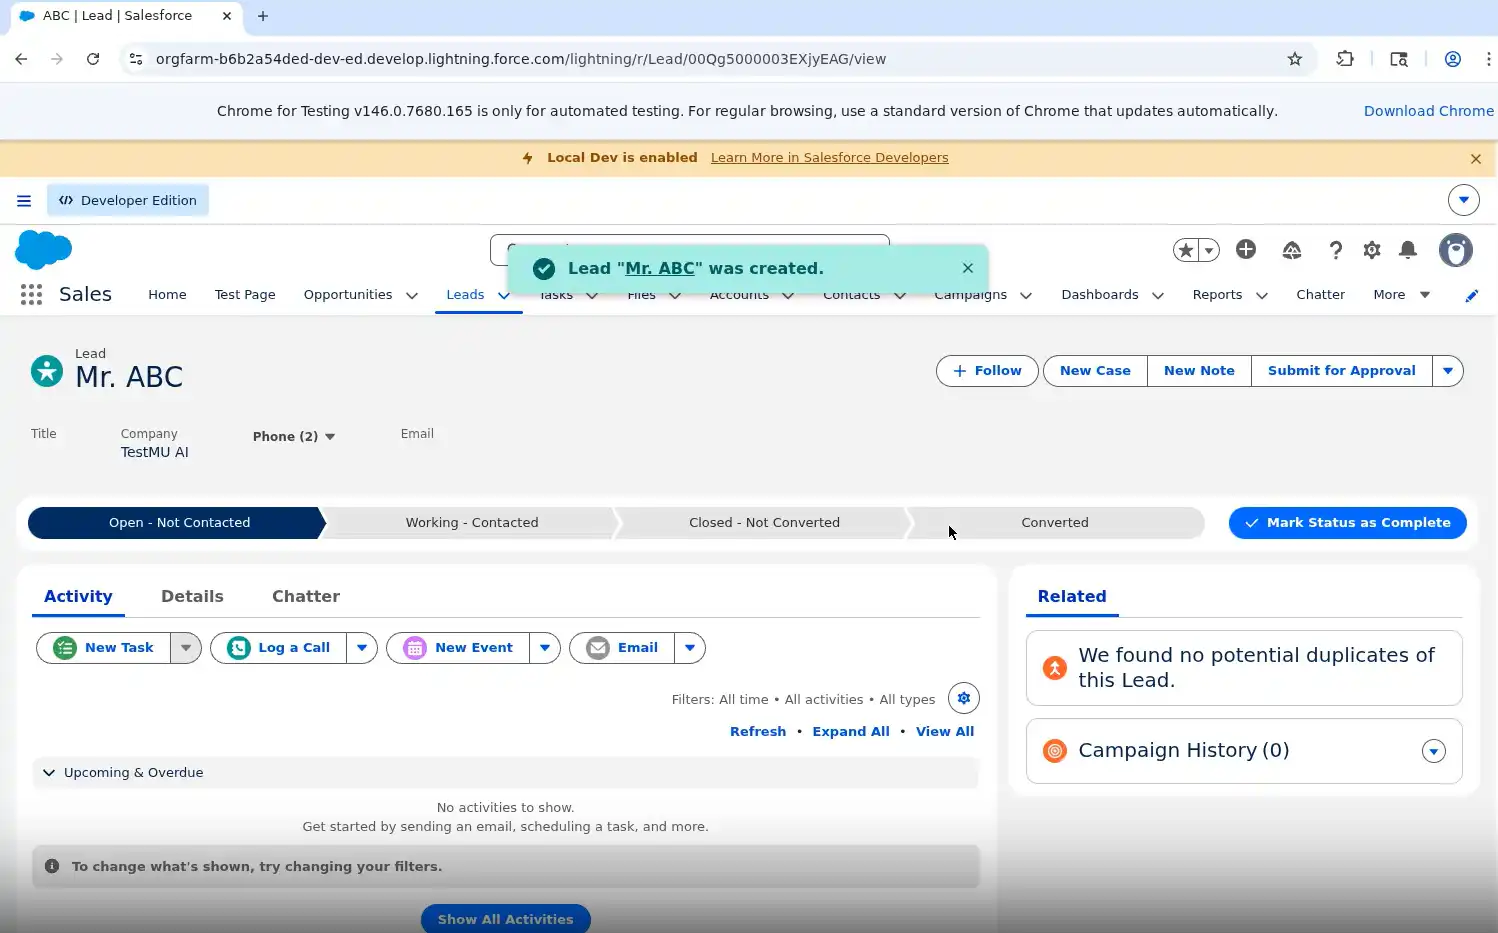Collapse the Upcoming & Overdue section
The height and width of the screenshot is (933, 1498).
point(49,773)
